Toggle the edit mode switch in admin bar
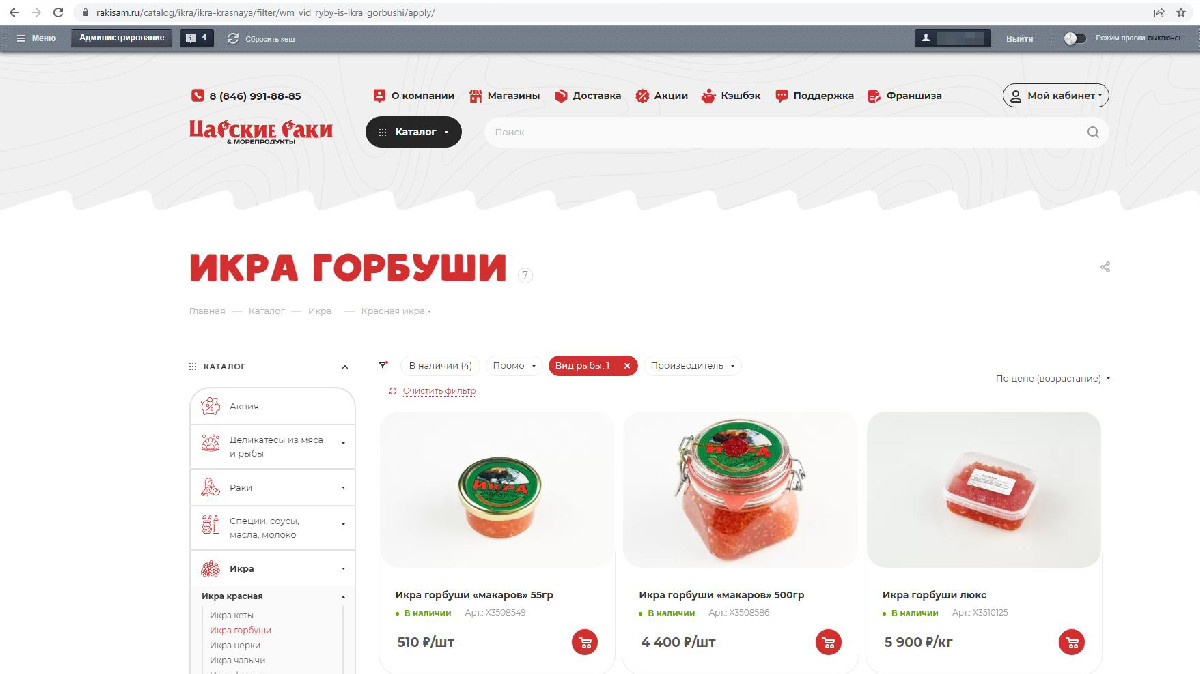This screenshot has height=674, width=1200. click(x=1074, y=38)
